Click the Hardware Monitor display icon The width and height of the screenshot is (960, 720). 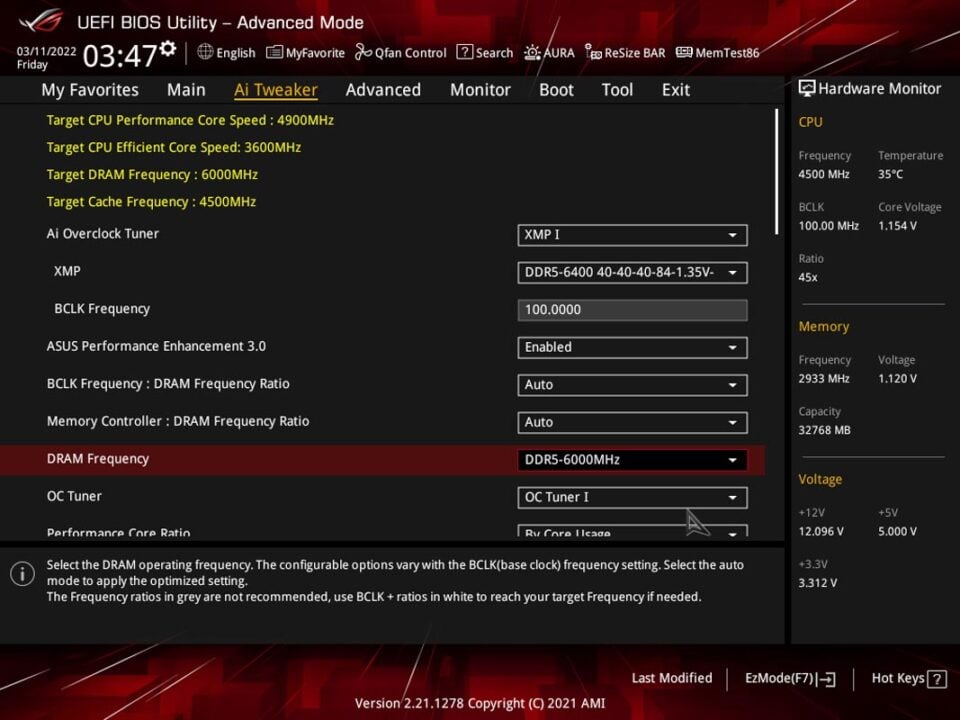[x=807, y=88]
